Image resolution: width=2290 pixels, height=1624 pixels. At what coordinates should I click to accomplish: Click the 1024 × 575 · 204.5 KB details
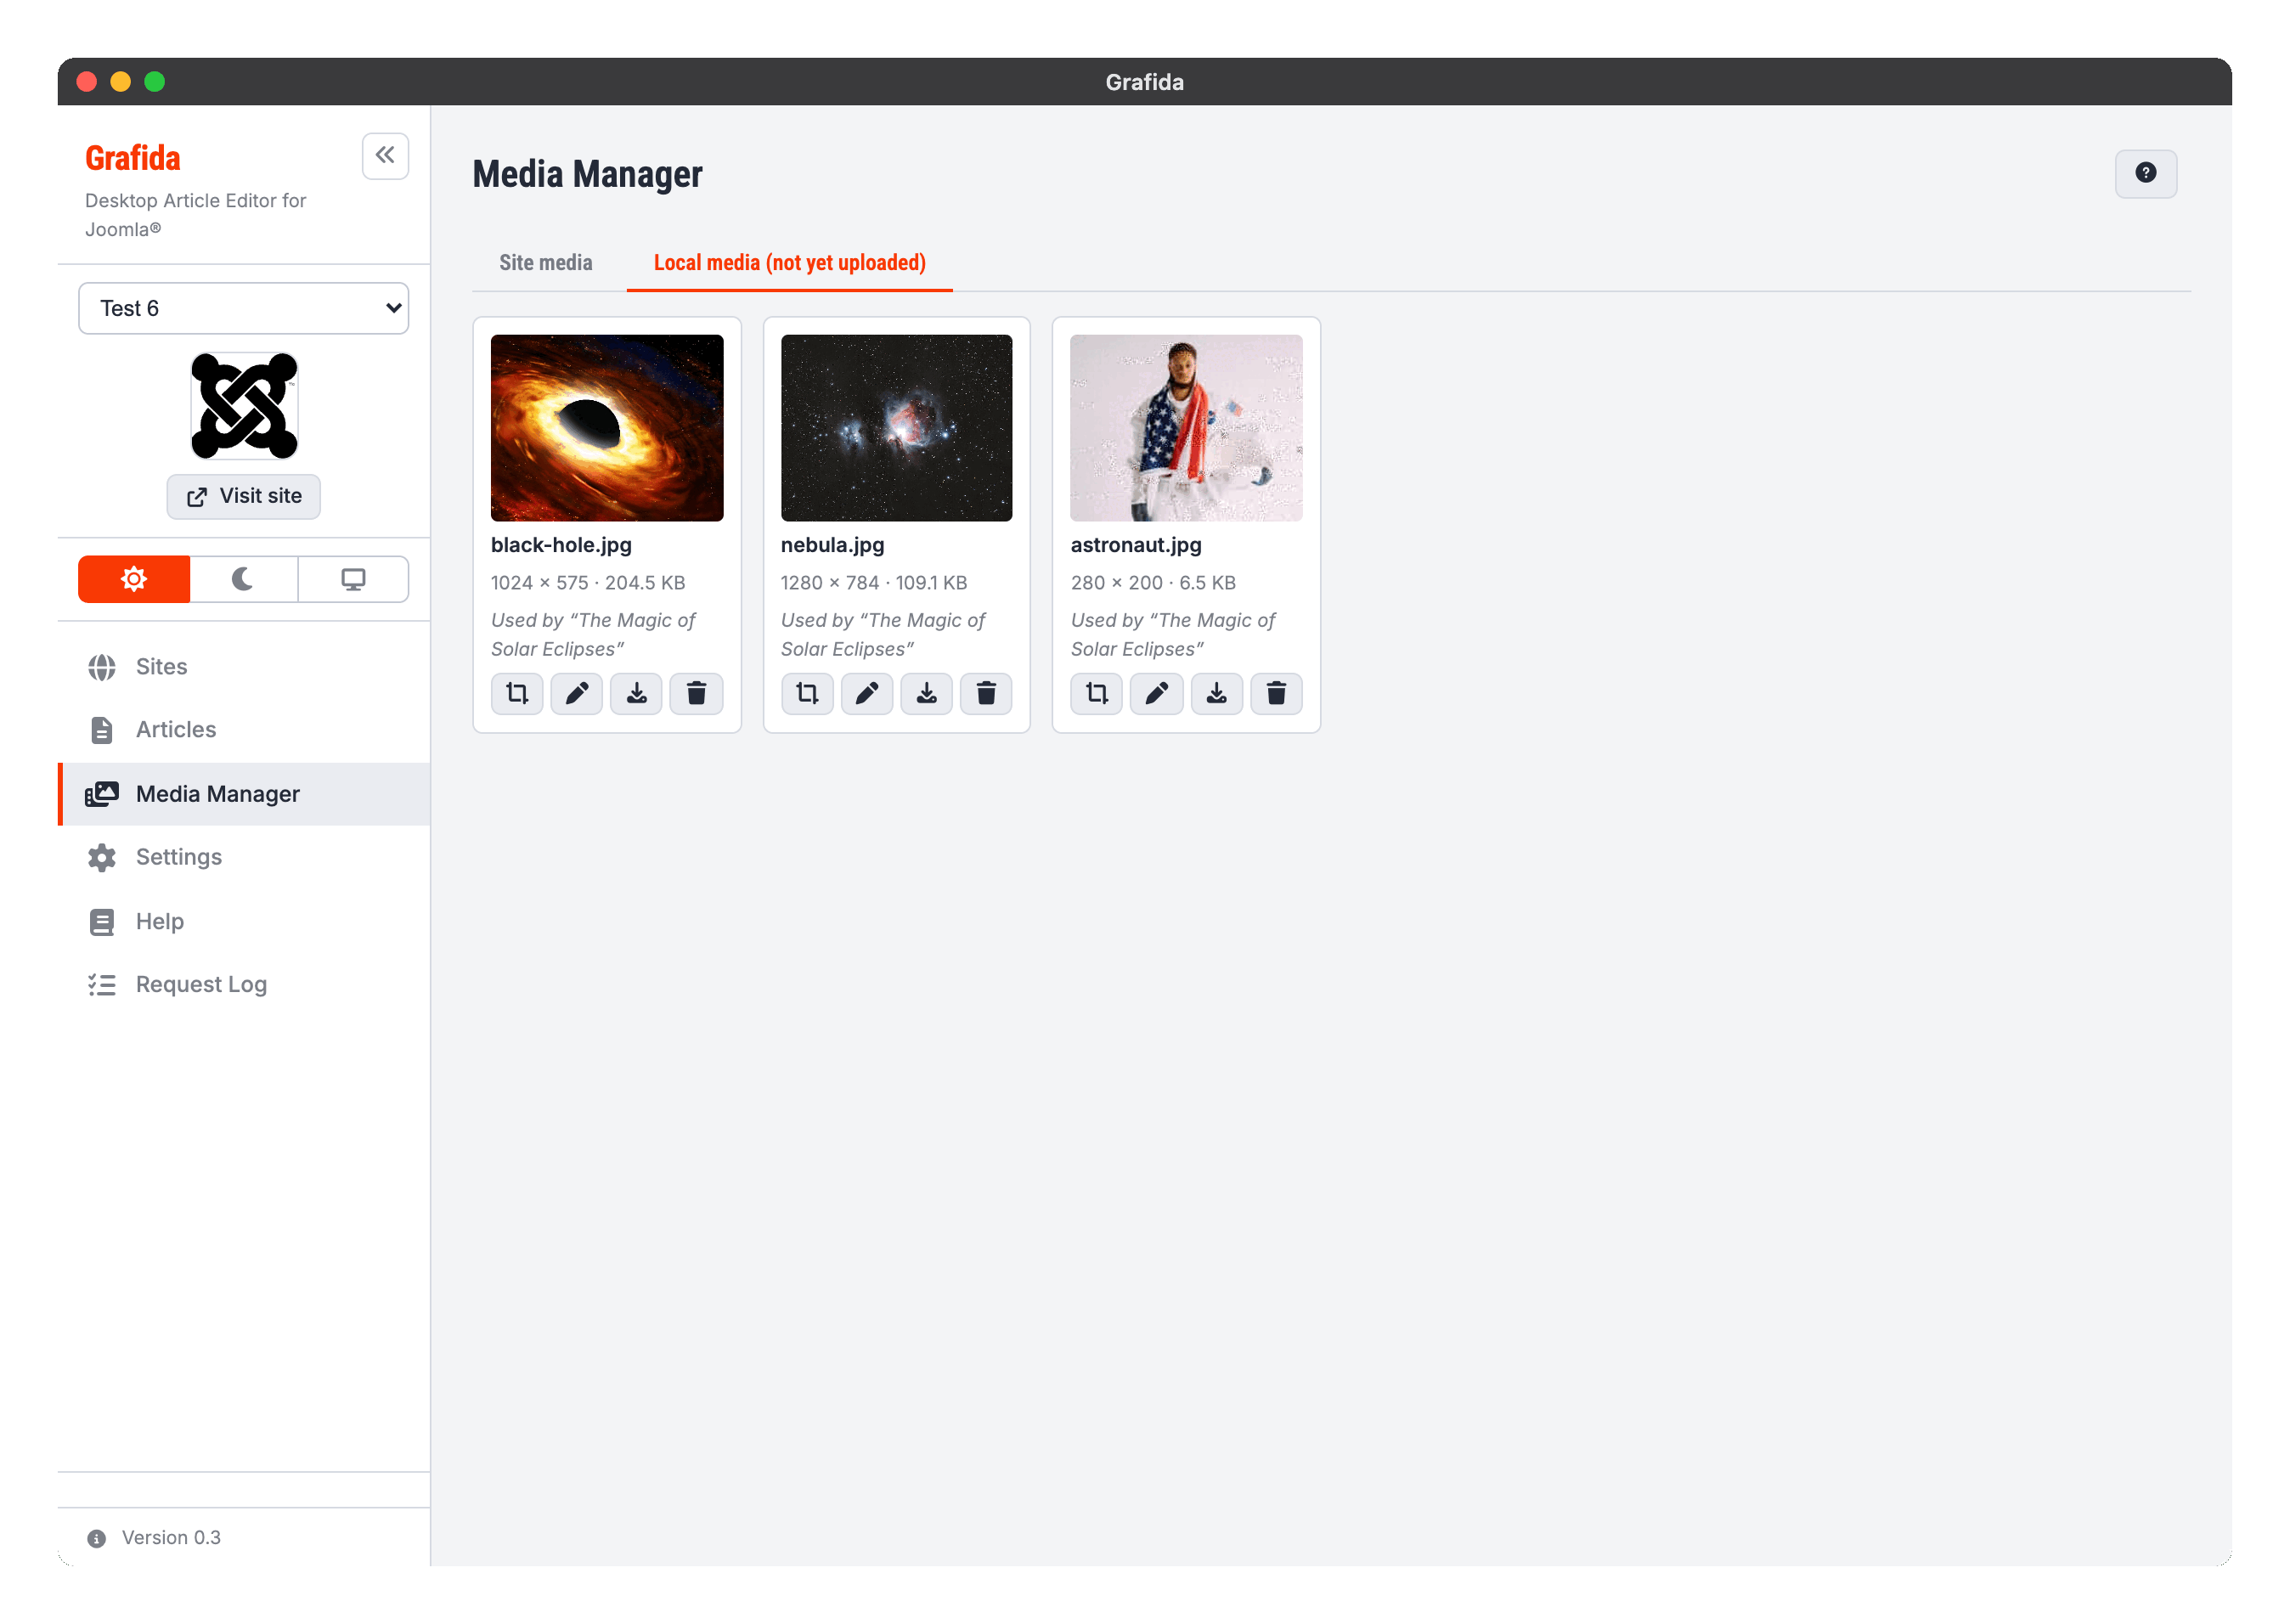pyautogui.click(x=588, y=583)
